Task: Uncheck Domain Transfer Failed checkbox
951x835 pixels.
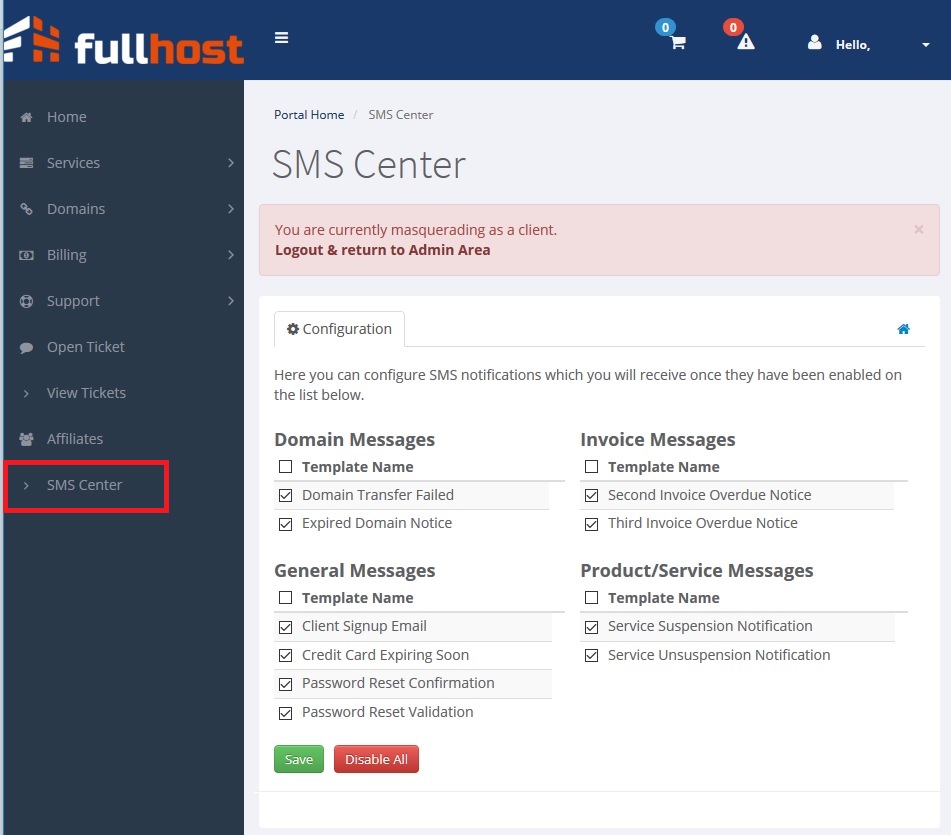Action: (x=286, y=495)
